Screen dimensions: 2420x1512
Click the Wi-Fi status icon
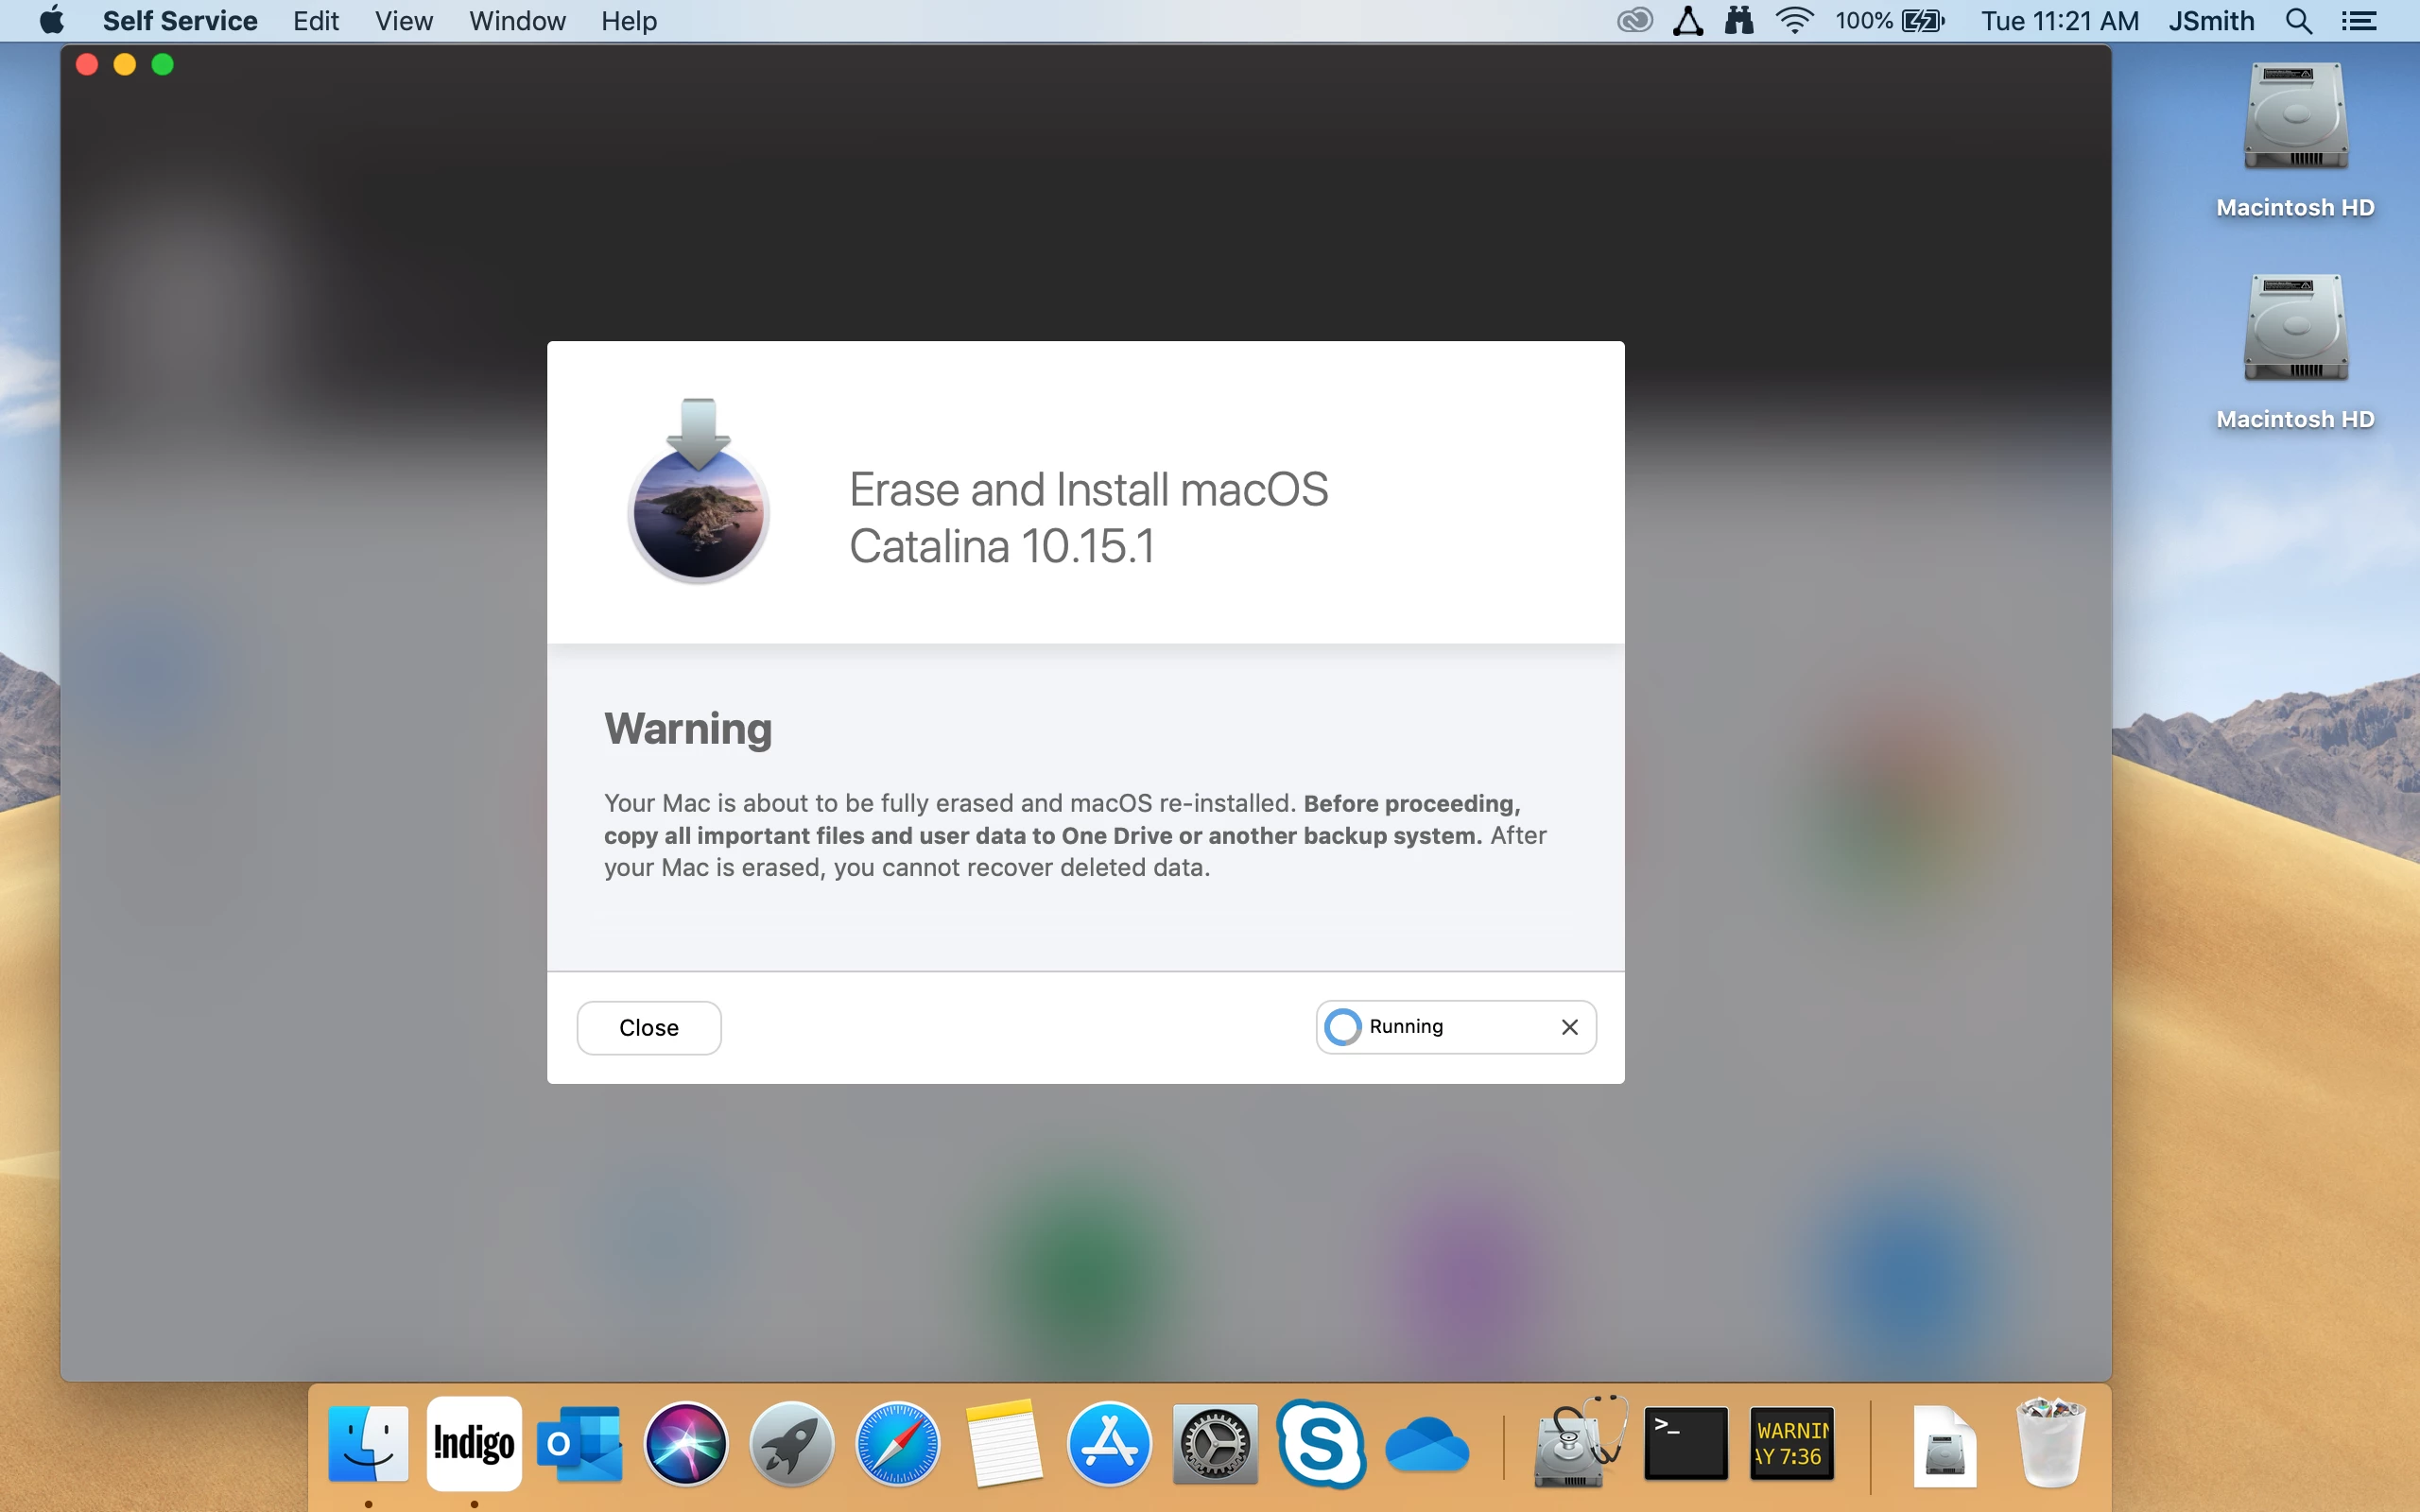coord(1795,21)
